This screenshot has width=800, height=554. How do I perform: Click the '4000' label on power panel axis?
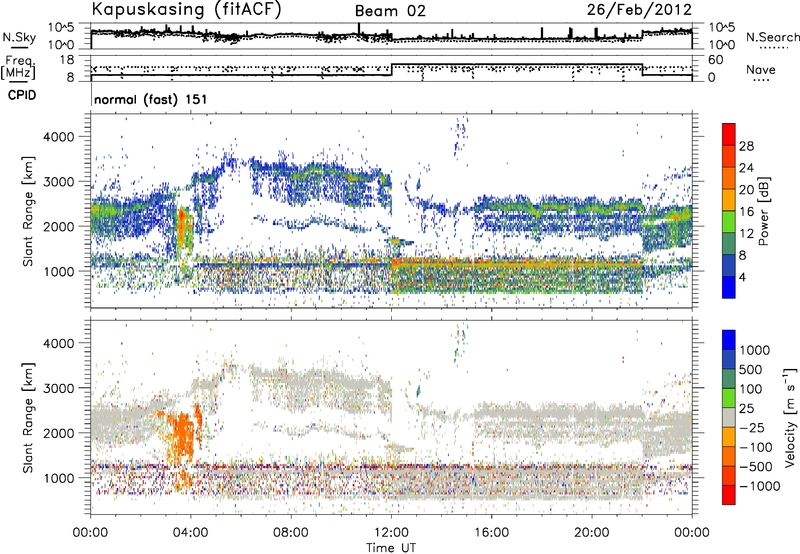coord(59,137)
